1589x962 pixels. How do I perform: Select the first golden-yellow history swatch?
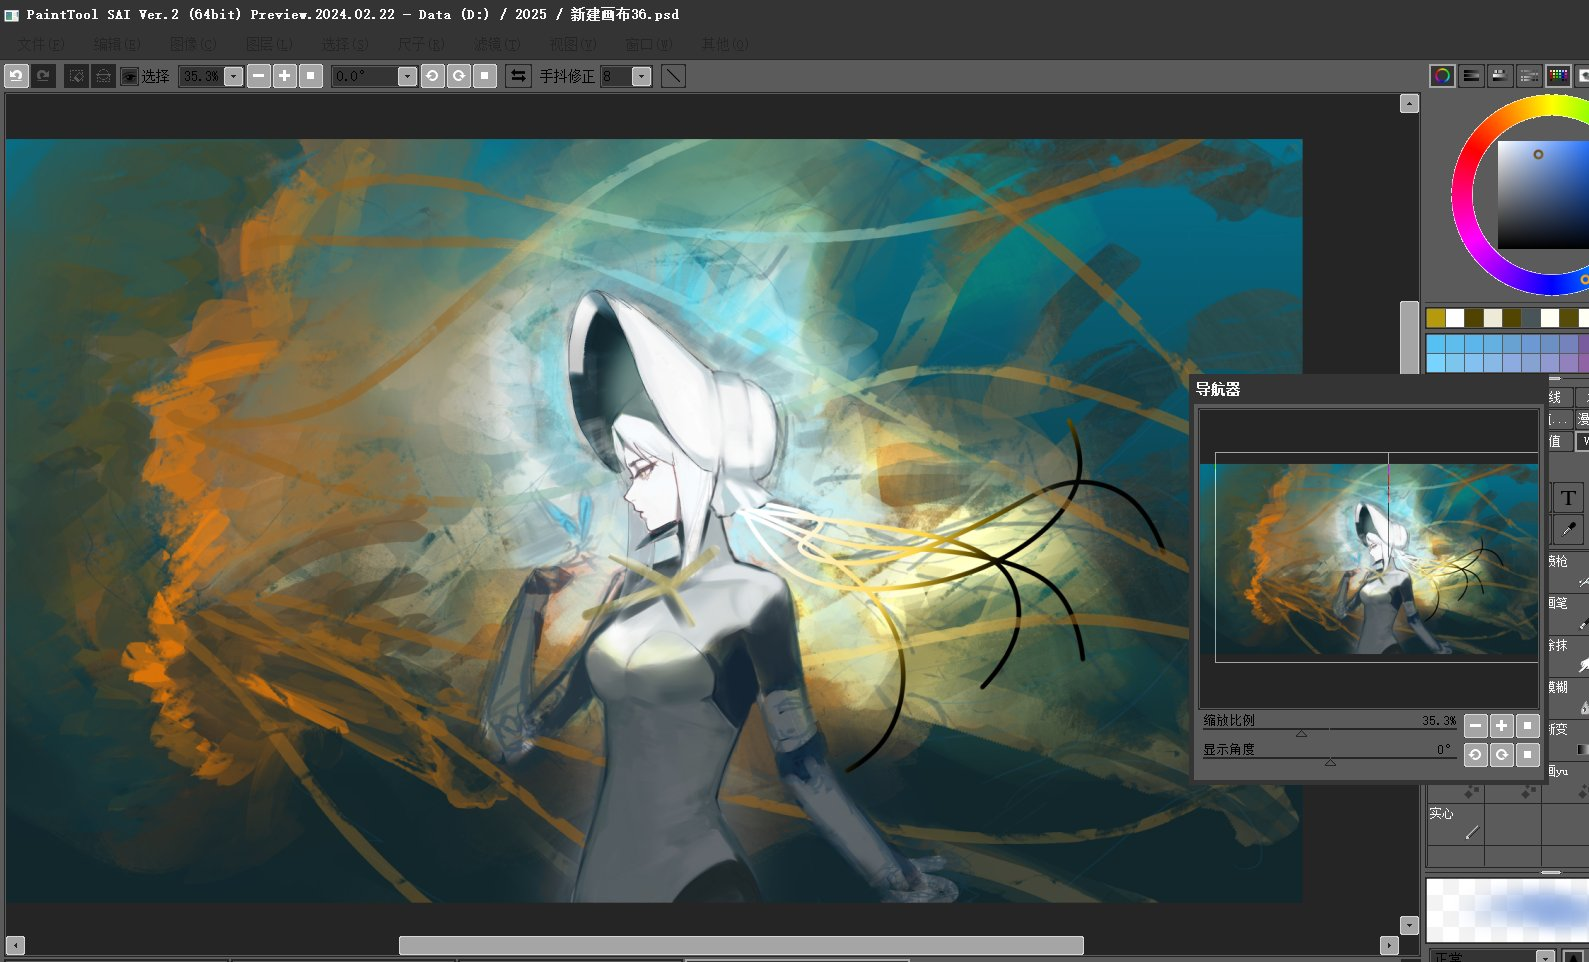click(1436, 318)
